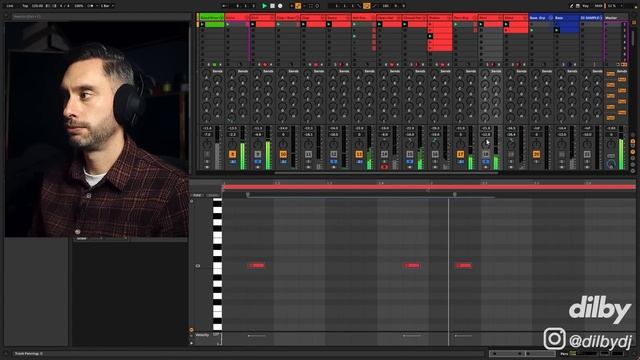Select the 120.00 tempo field
Image resolution: width=640 pixels, height=360 pixels.
click(x=37, y=6)
